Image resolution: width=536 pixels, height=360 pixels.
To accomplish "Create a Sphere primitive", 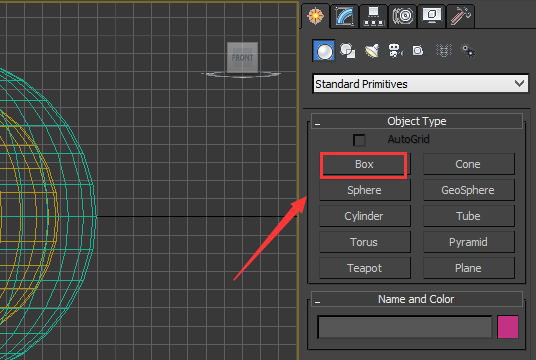I will coord(364,190).
